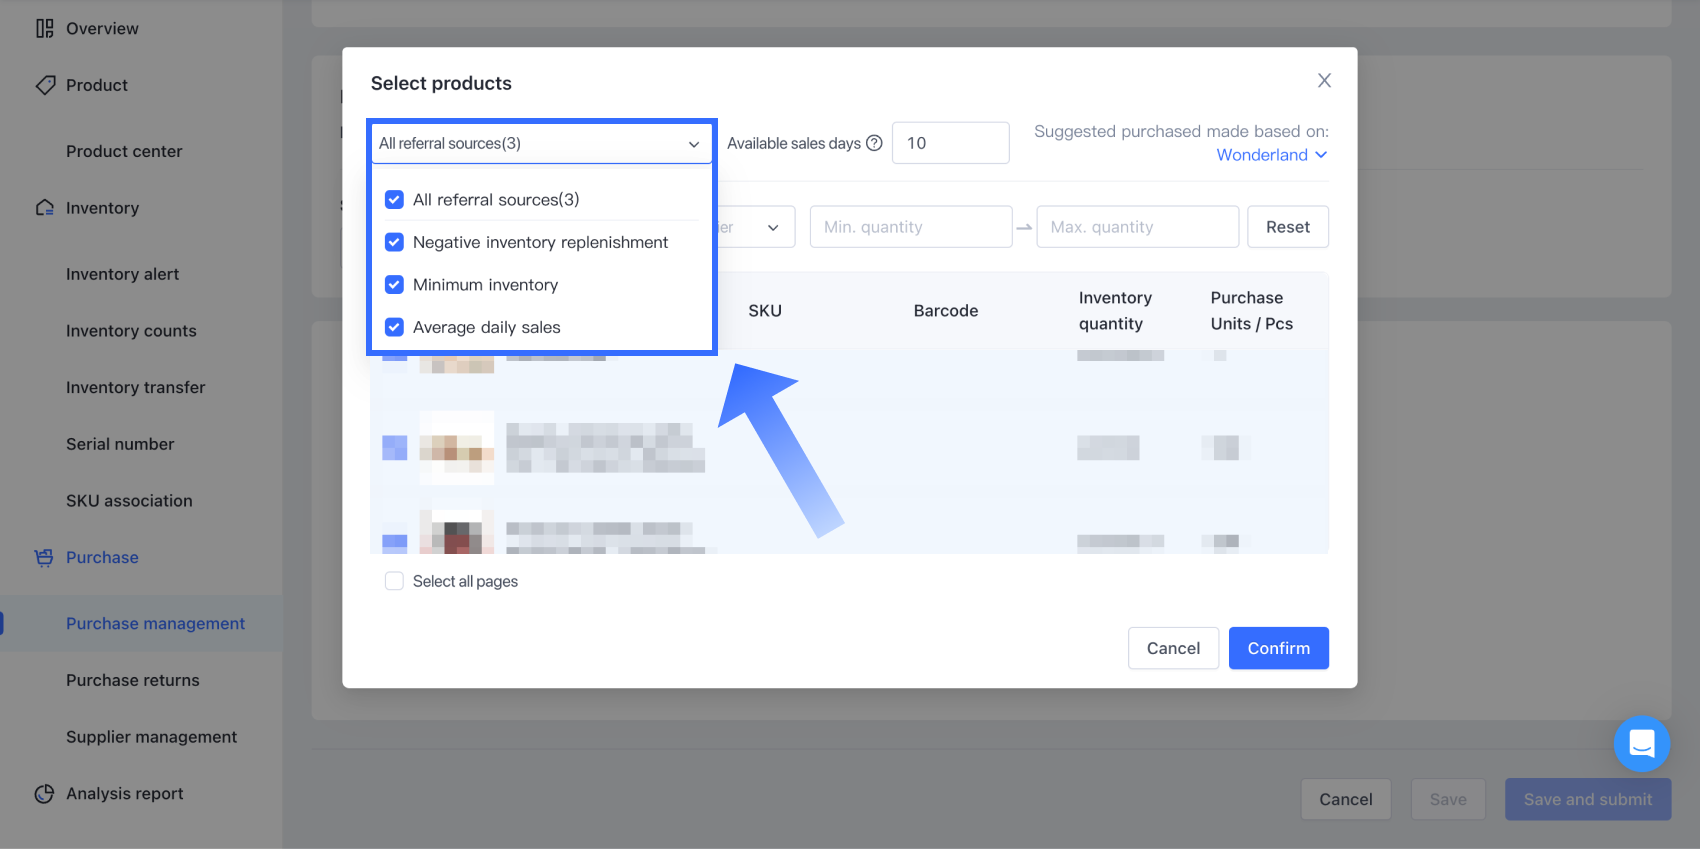Click the Product tag icon

pyautogui.click(x=45, y=85)
